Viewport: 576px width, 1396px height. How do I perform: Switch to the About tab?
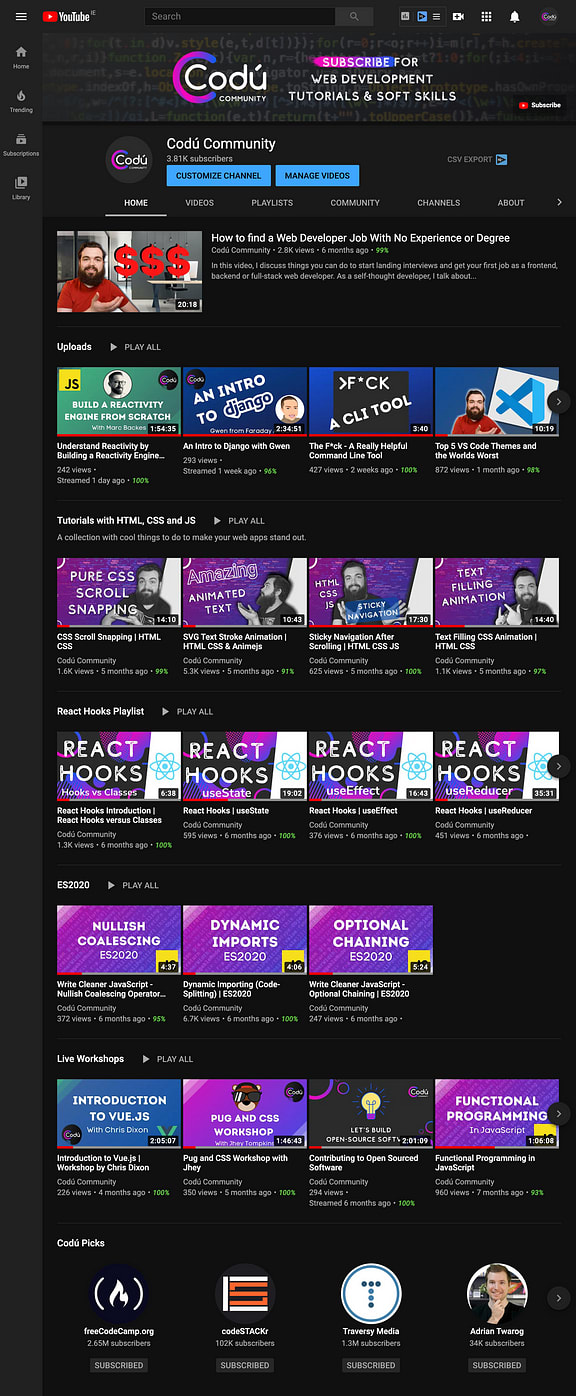pos(511,203)
